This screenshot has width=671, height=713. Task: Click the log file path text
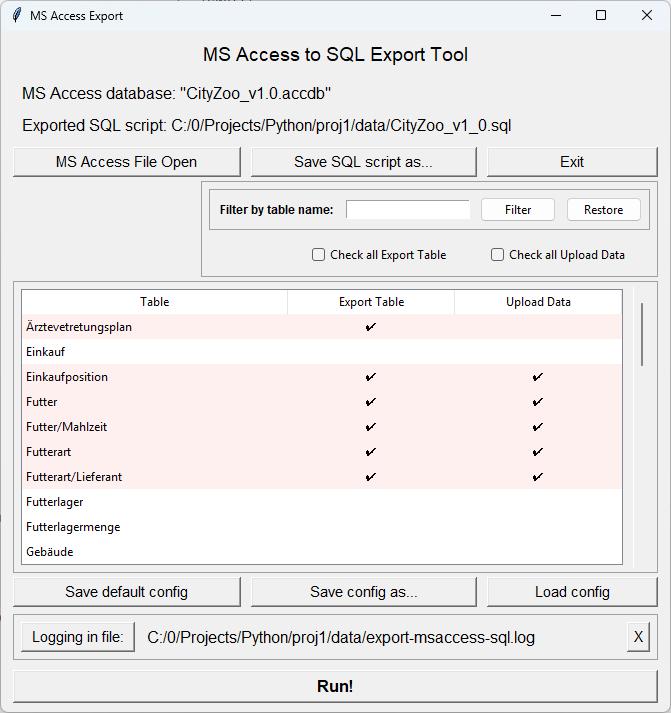pos(341,638)
